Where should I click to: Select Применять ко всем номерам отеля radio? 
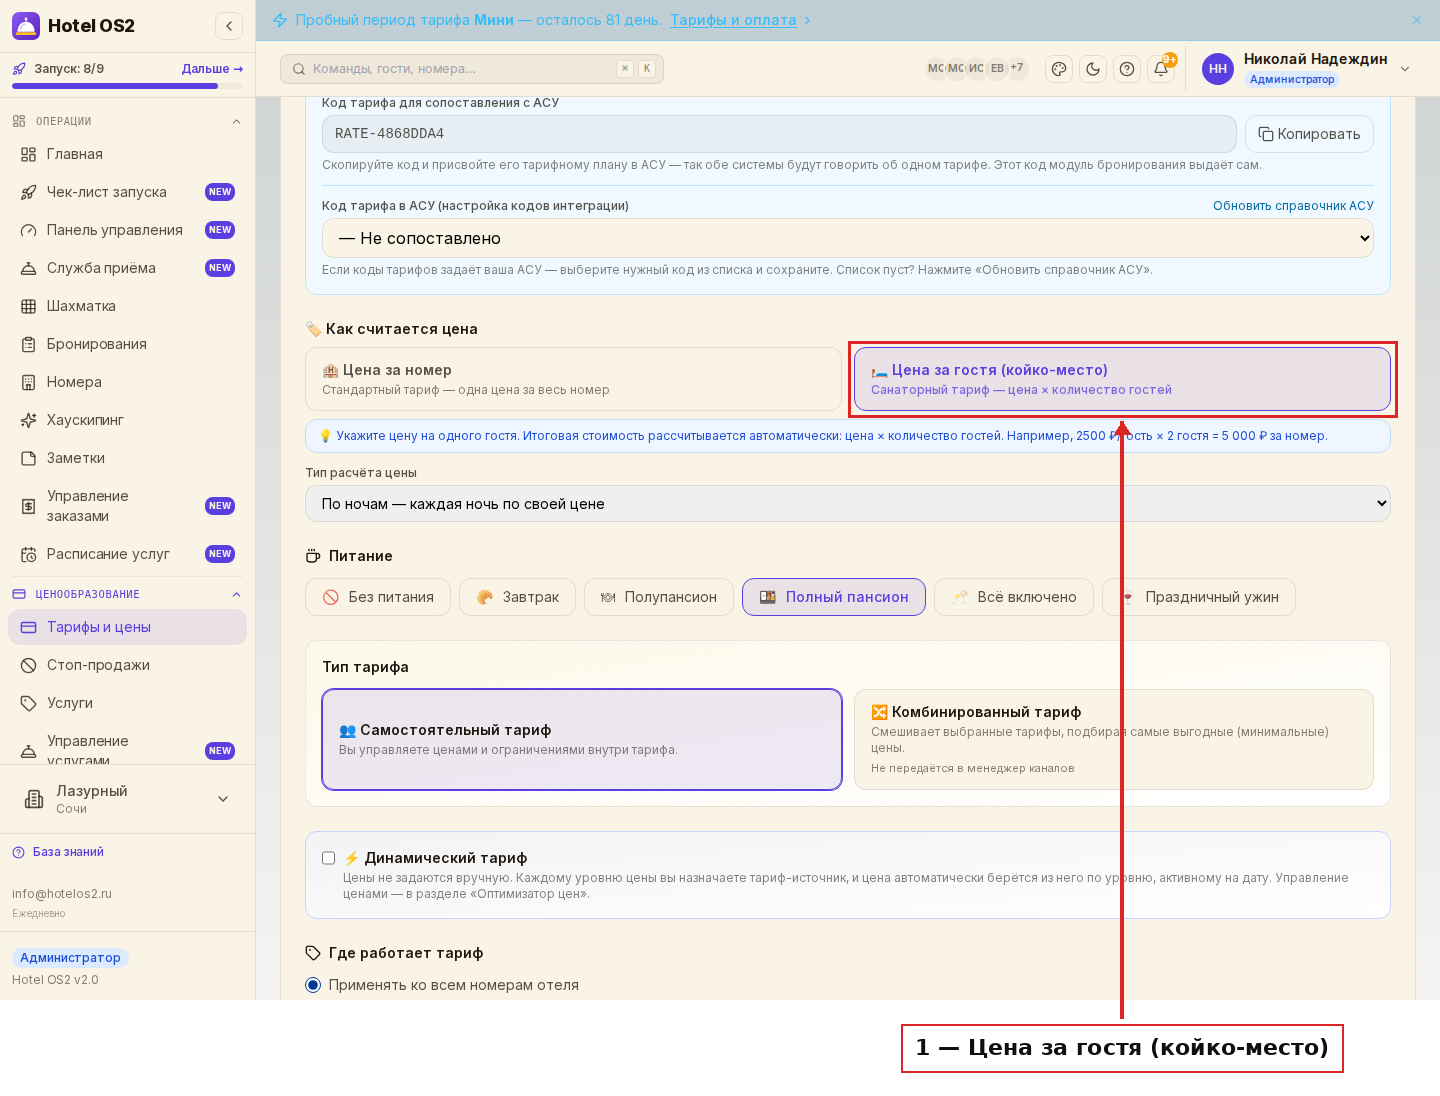point(313,985)
